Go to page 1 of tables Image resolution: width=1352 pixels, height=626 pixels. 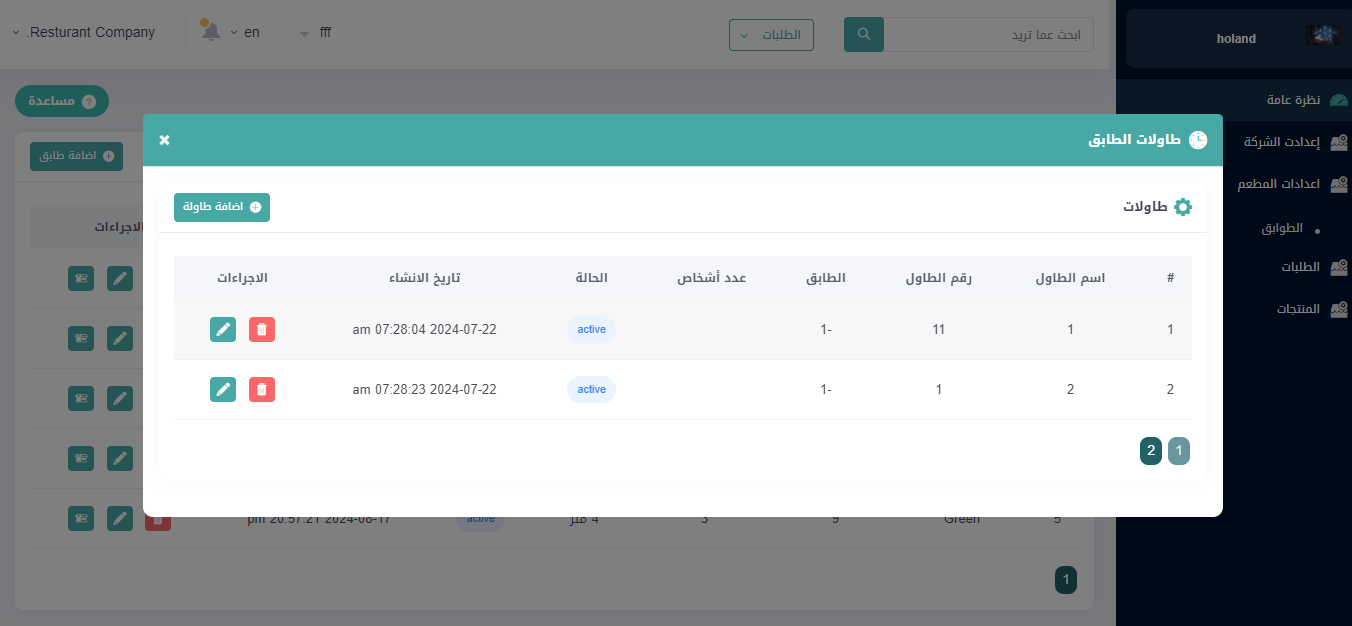click(x=1179, y=451)
